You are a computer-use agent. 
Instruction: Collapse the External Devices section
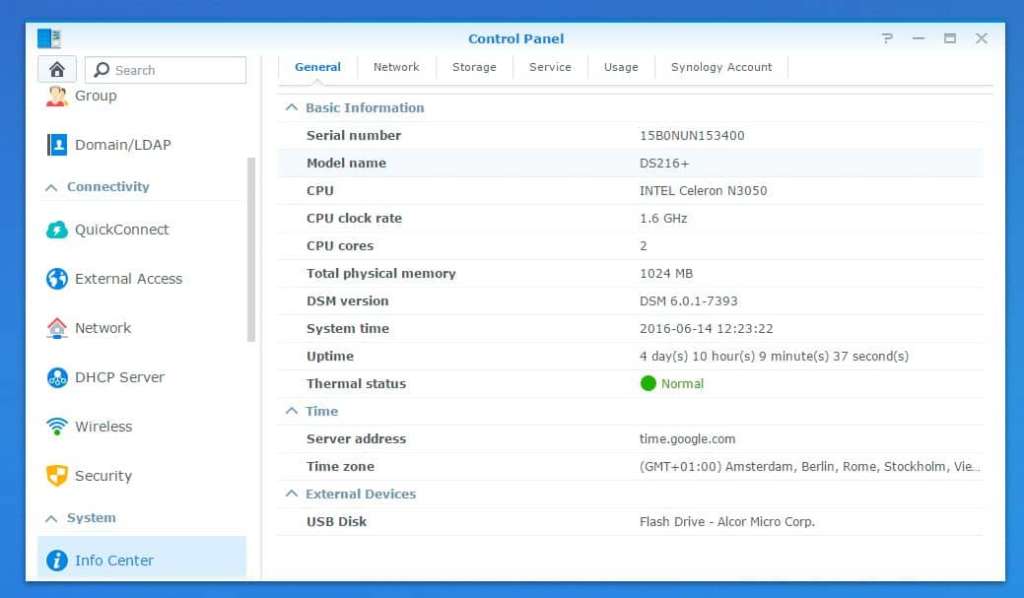click(291, 494)
